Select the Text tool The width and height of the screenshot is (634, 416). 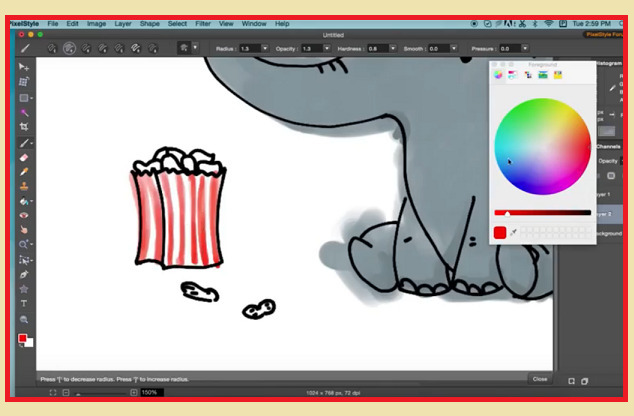coord(24,303)
